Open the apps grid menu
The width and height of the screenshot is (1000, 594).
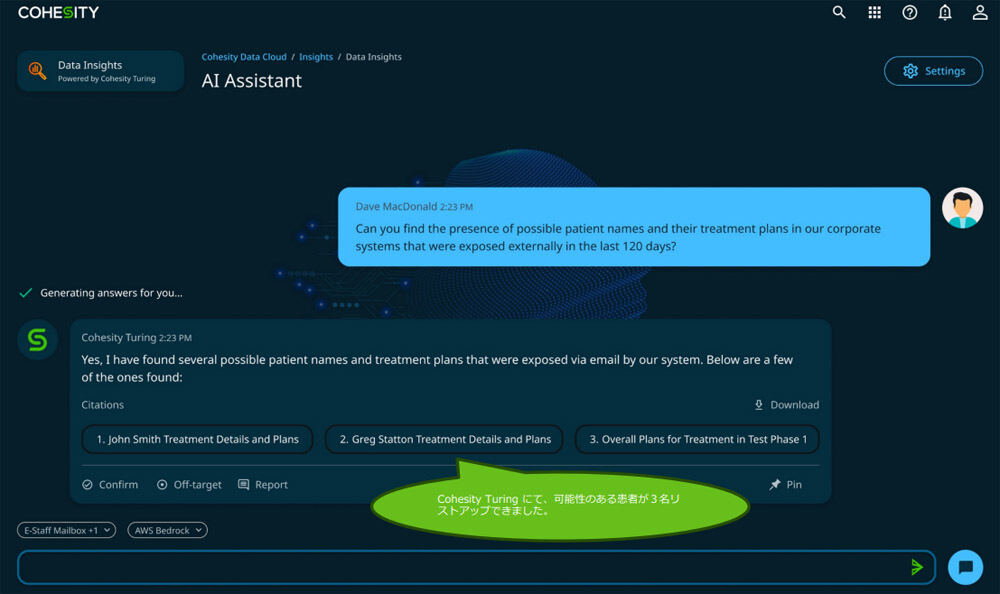[x=874, y=12]
